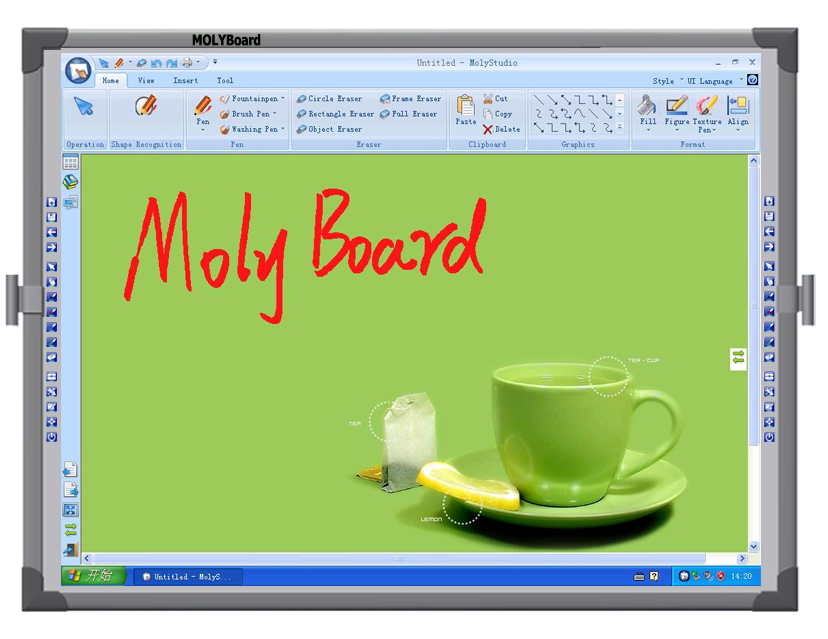Choose the Circle Eraser tool
This screenshot has height=639, width=828.
(329, 99)
